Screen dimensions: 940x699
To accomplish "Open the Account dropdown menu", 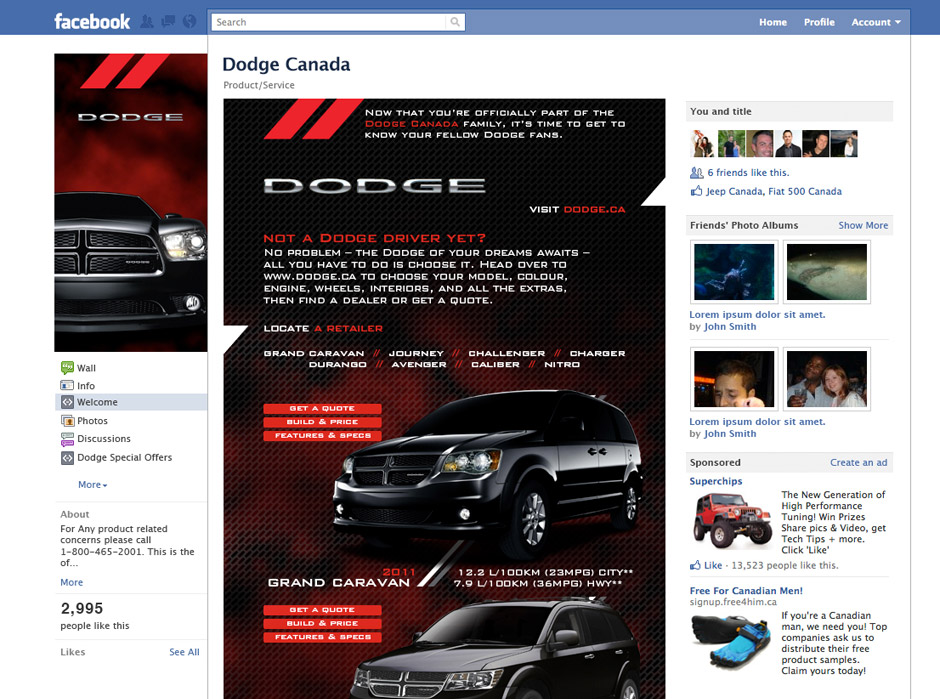I will point(876,22).
